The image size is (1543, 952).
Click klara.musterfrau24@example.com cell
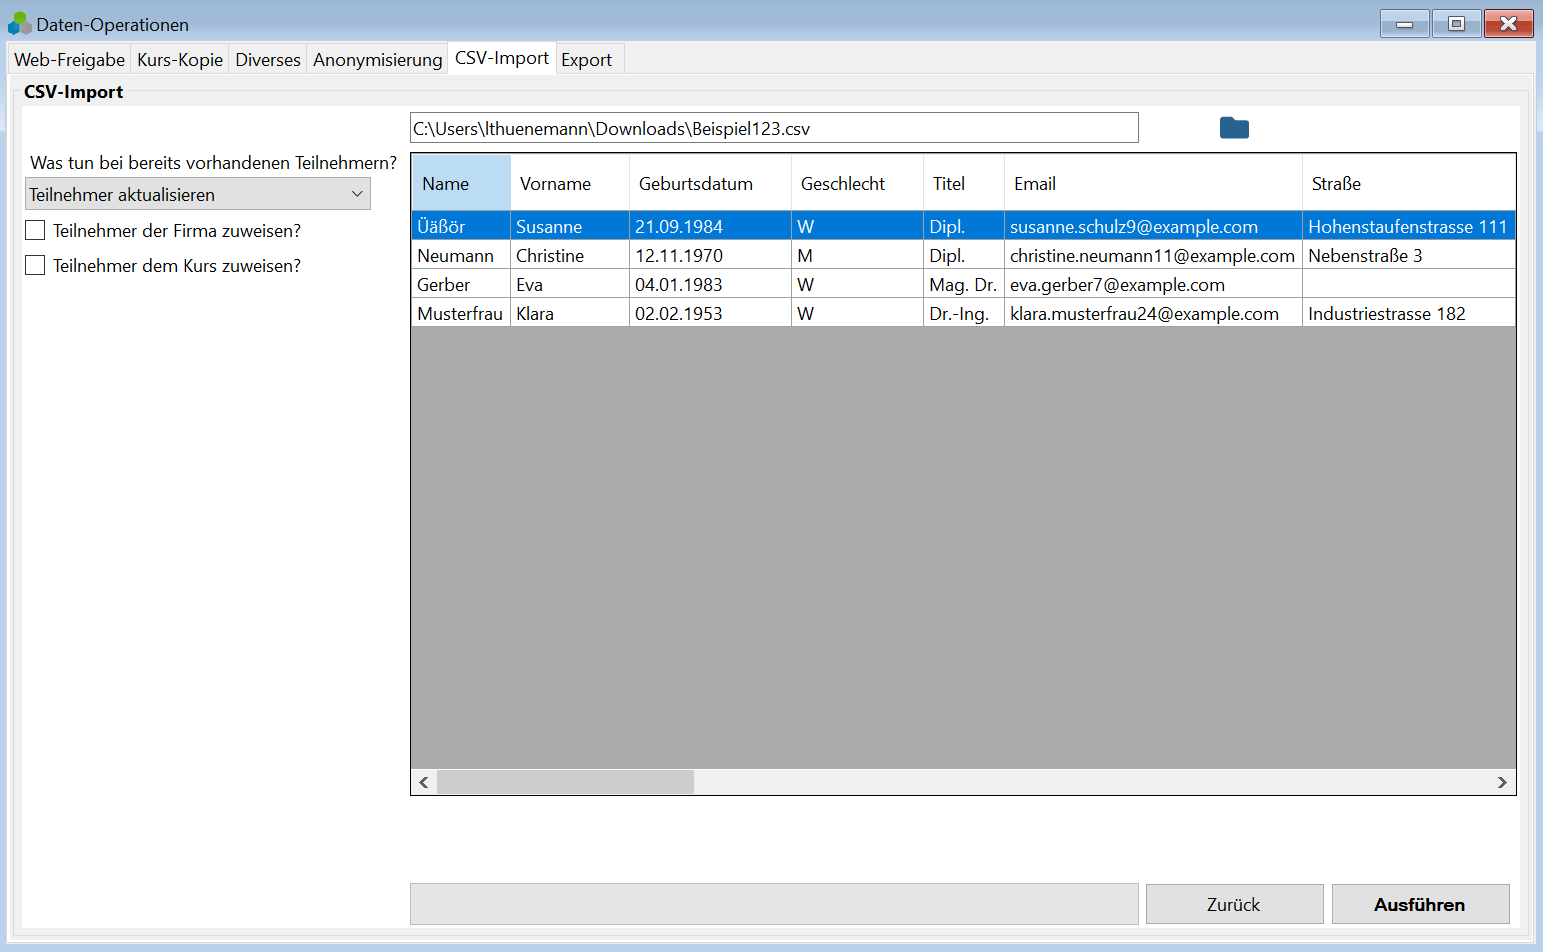tap(1153, 313)
